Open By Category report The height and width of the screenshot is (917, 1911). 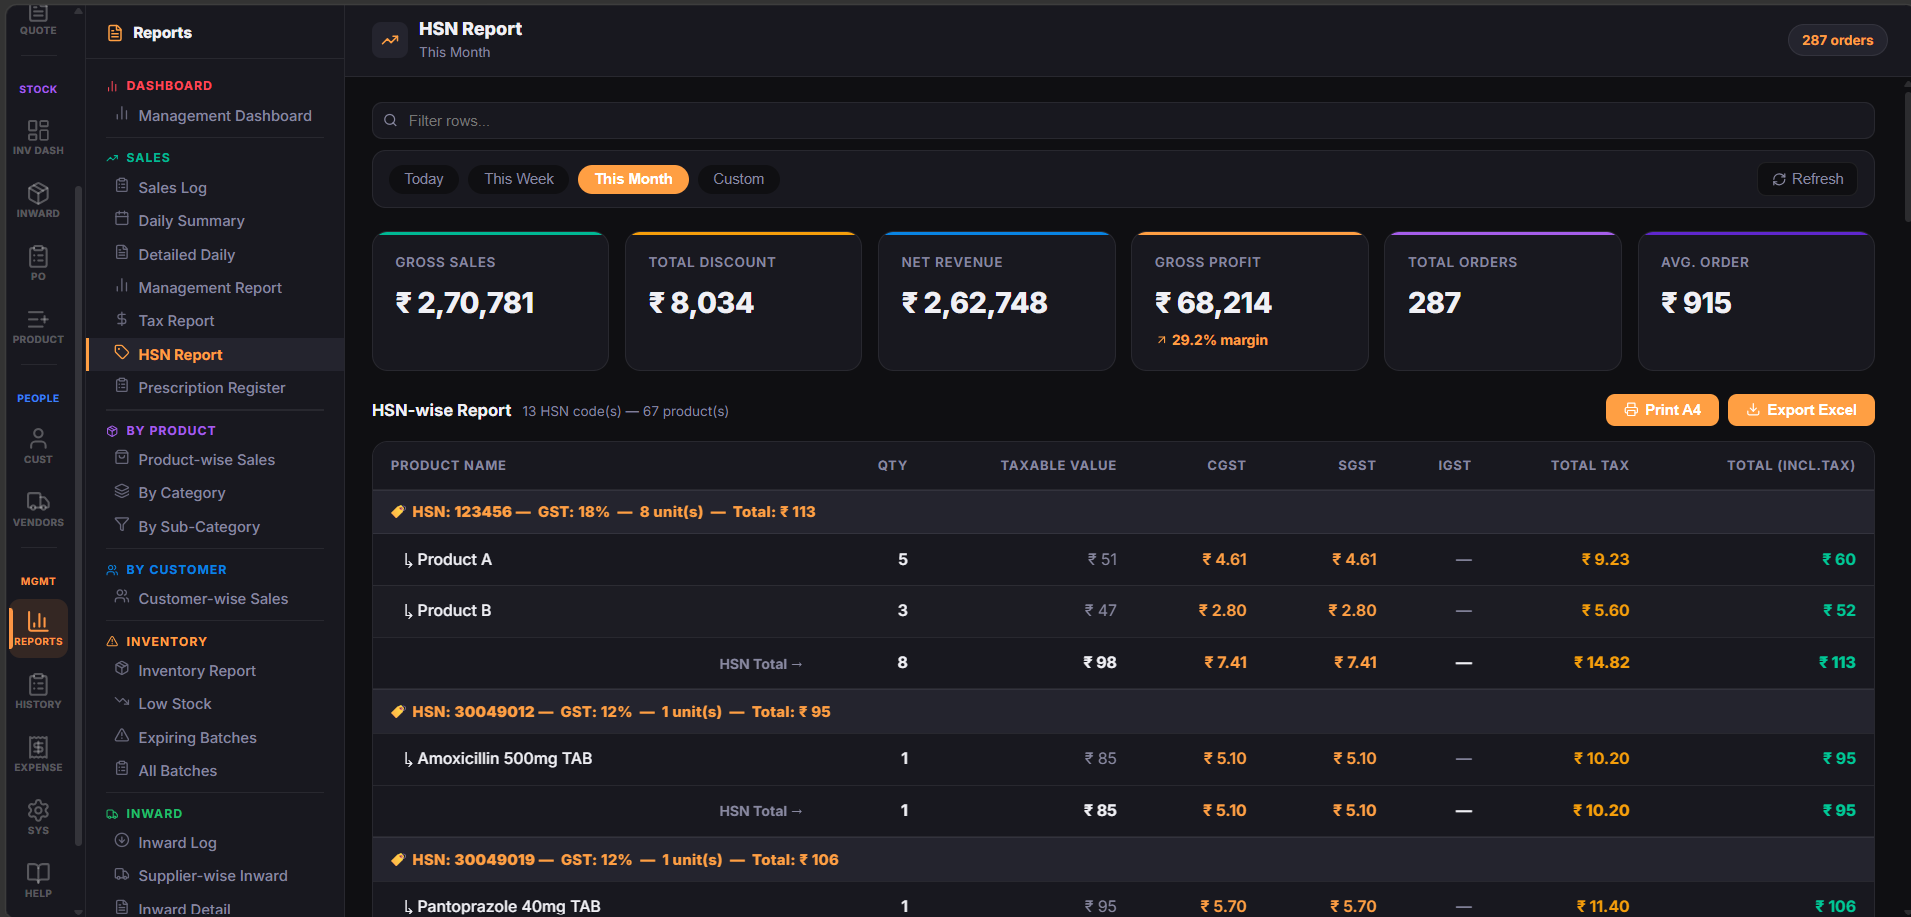point(215,492)
